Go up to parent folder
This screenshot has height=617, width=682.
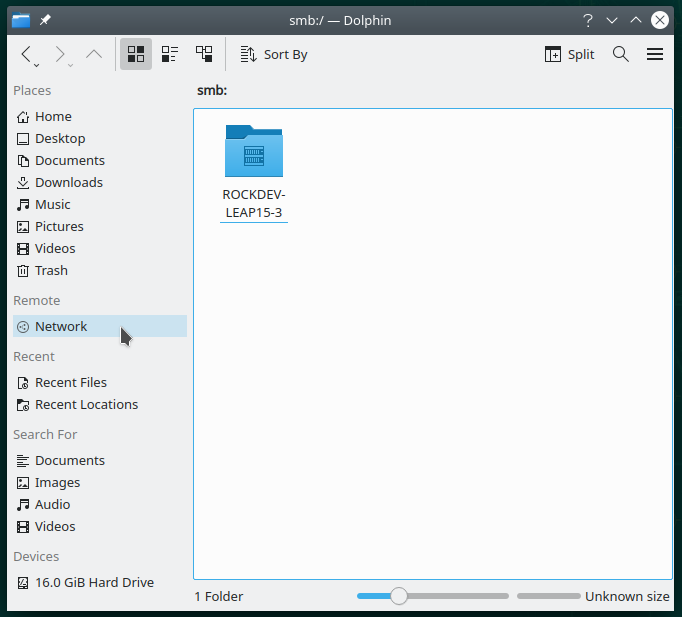[94, 54]
